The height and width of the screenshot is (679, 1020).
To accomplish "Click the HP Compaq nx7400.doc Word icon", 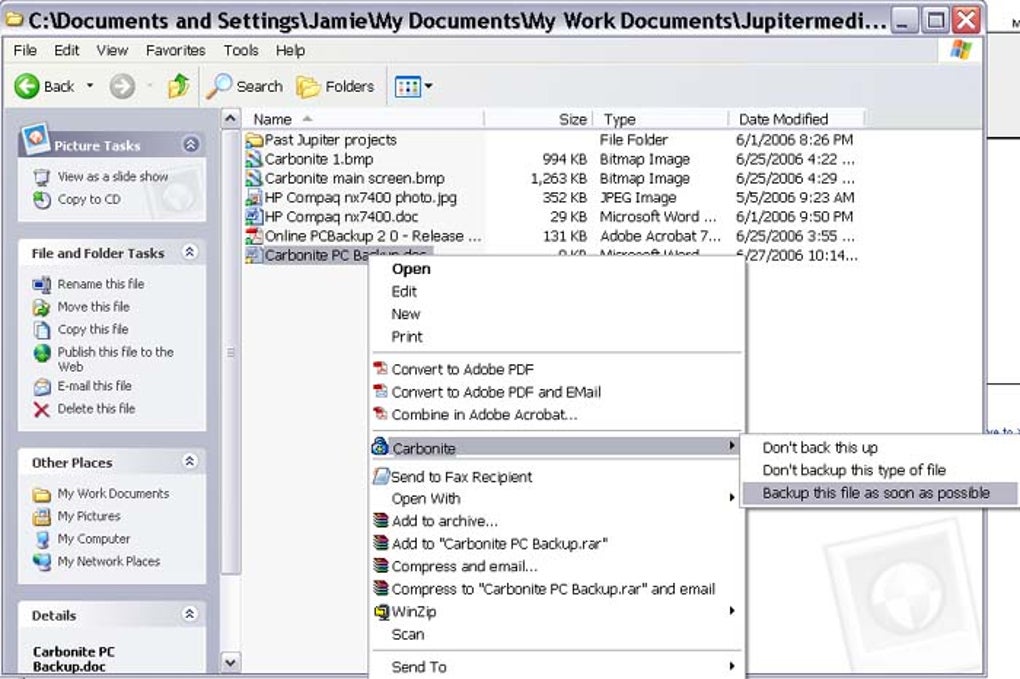I will coord(254,217).
